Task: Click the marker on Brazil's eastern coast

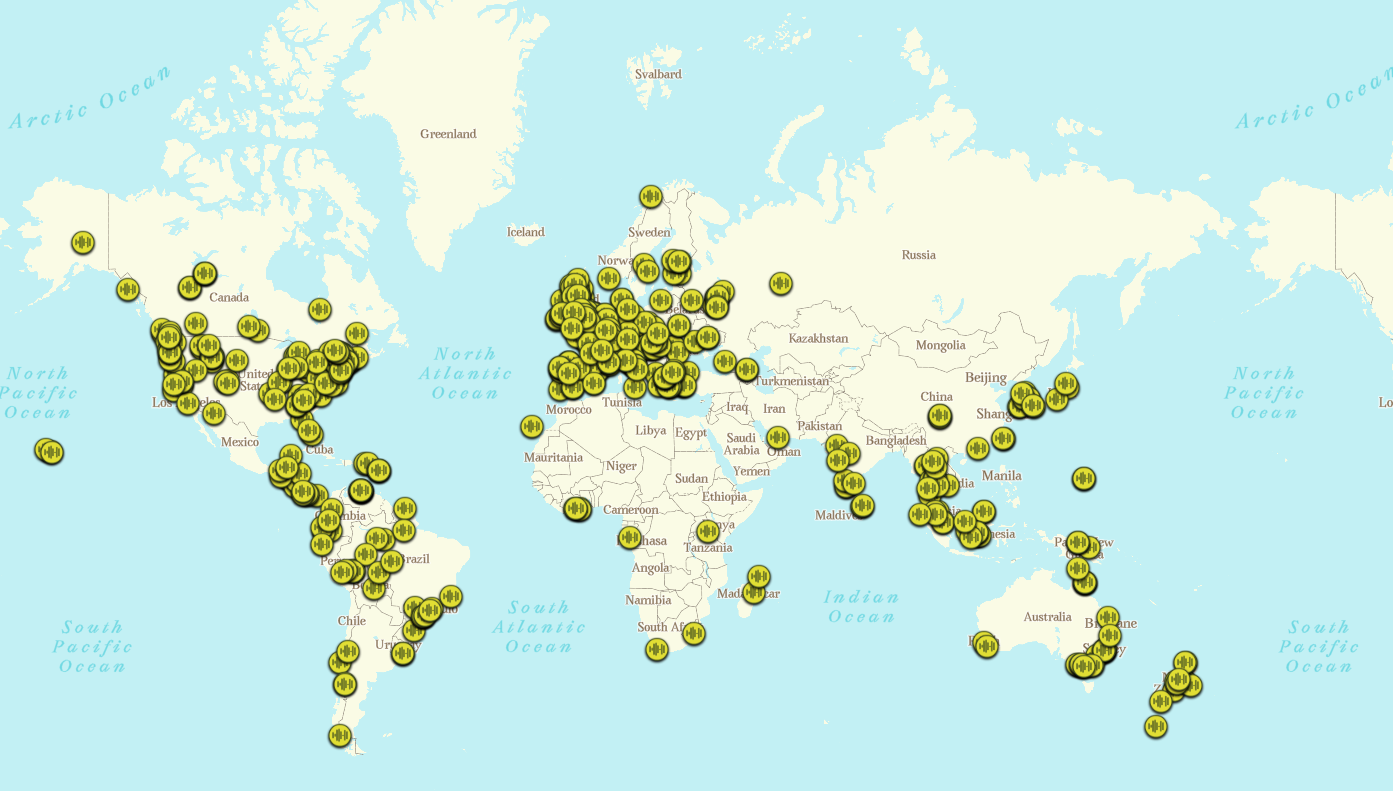Action: (x=451, y=596)
